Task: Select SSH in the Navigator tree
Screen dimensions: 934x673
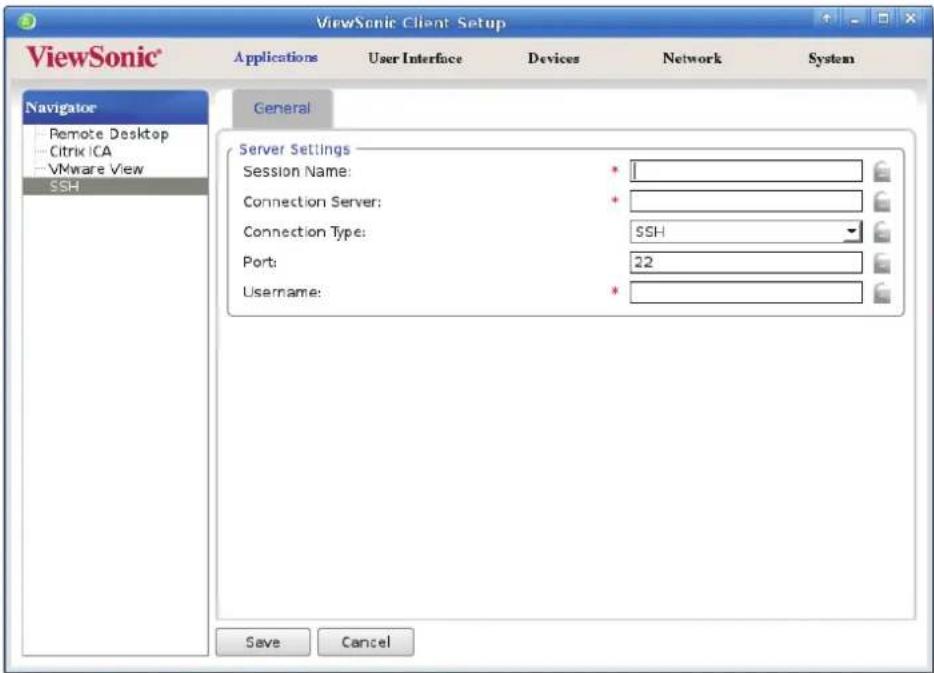Action: tap(116, 186)
